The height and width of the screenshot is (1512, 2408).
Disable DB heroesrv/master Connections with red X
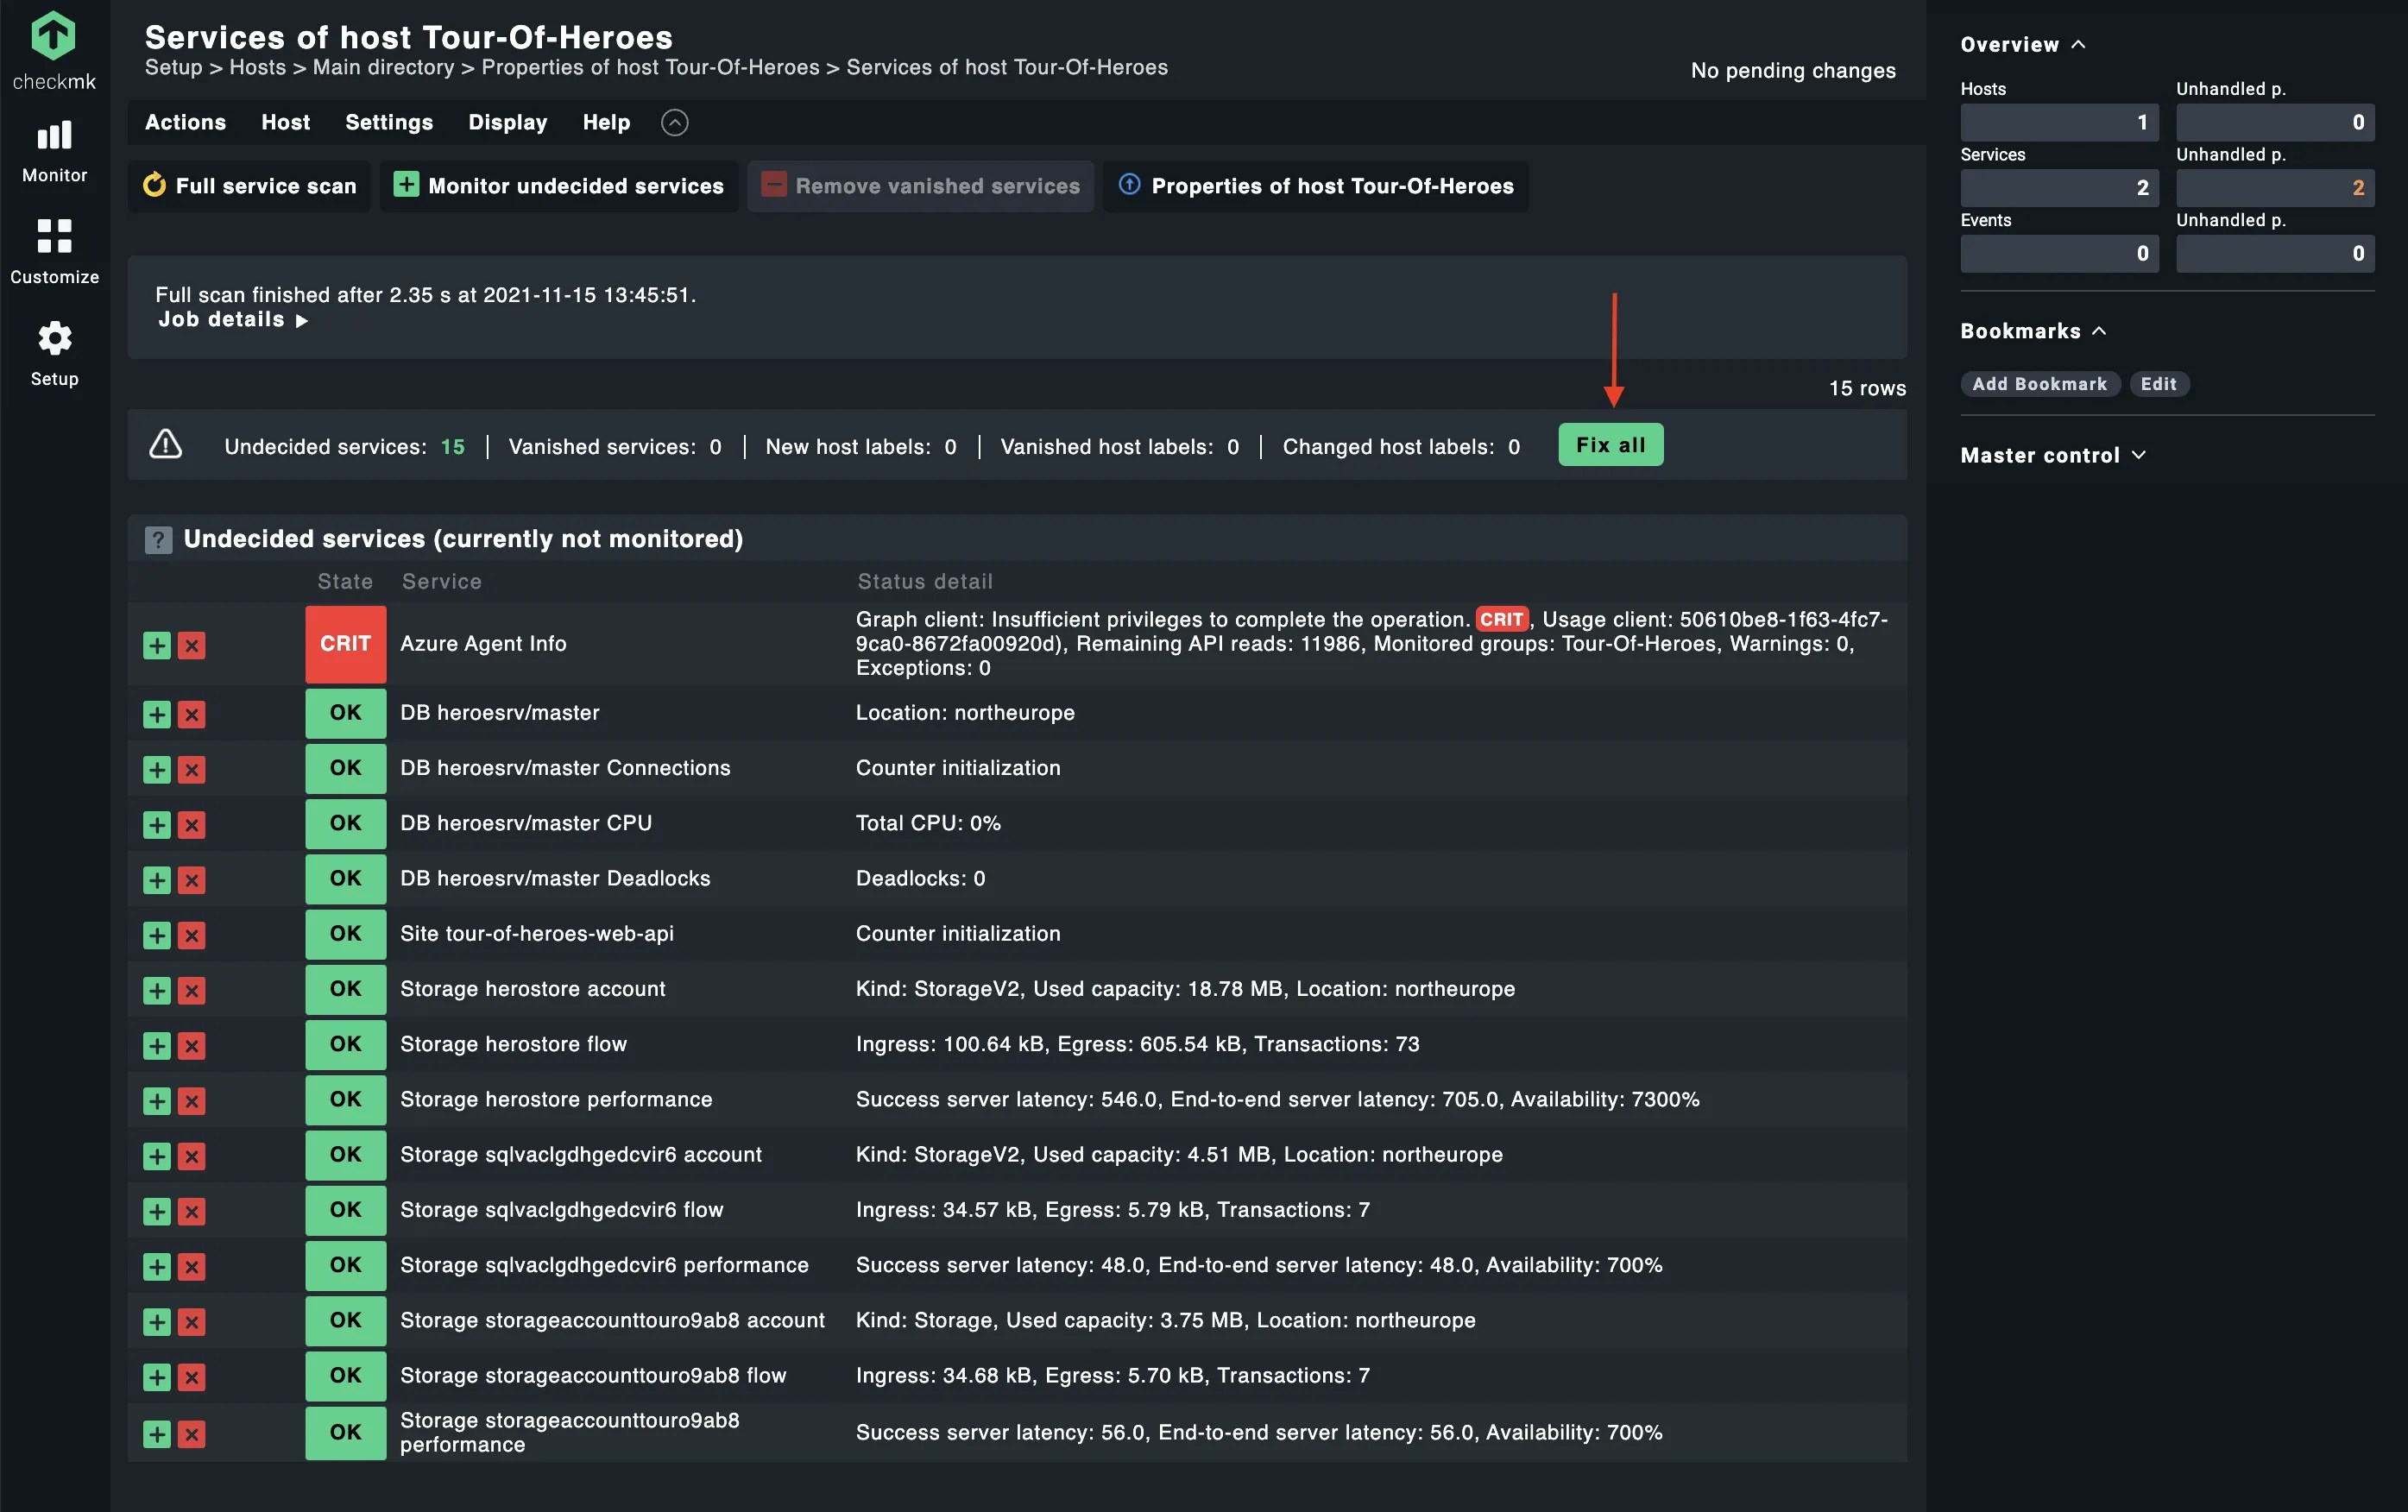click(191, 769)
